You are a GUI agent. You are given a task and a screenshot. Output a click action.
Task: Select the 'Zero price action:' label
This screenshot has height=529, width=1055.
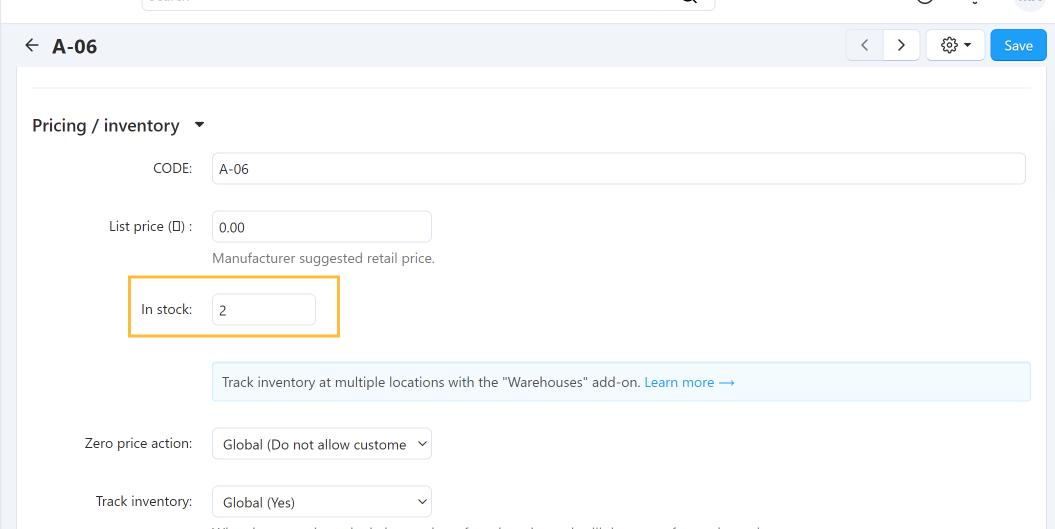138,444
